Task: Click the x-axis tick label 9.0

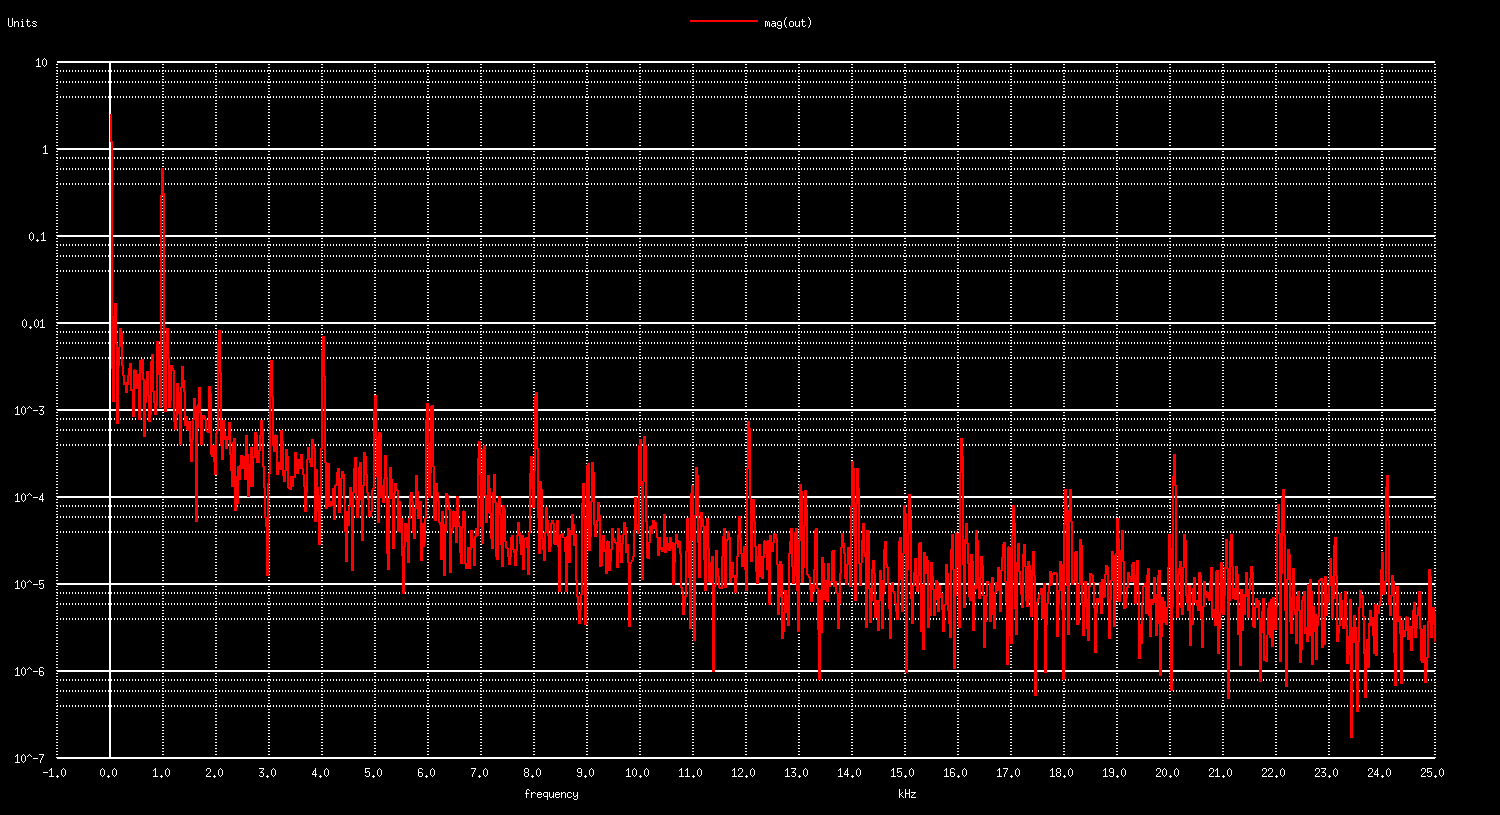Action: 586,773
